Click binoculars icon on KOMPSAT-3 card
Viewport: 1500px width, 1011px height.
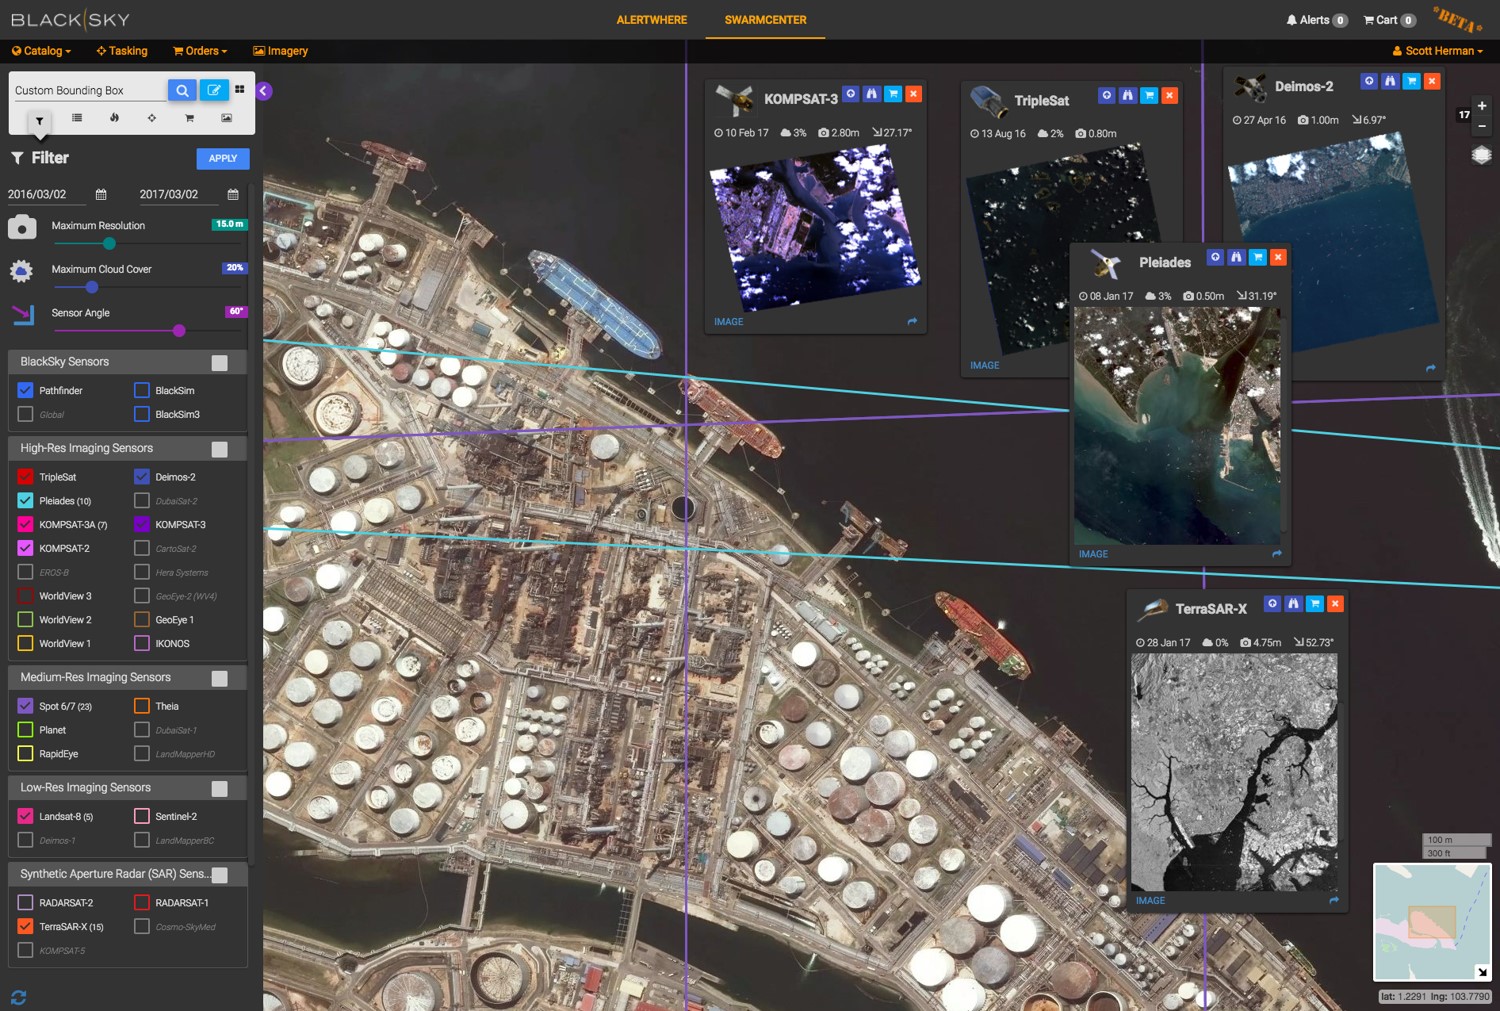872,94
